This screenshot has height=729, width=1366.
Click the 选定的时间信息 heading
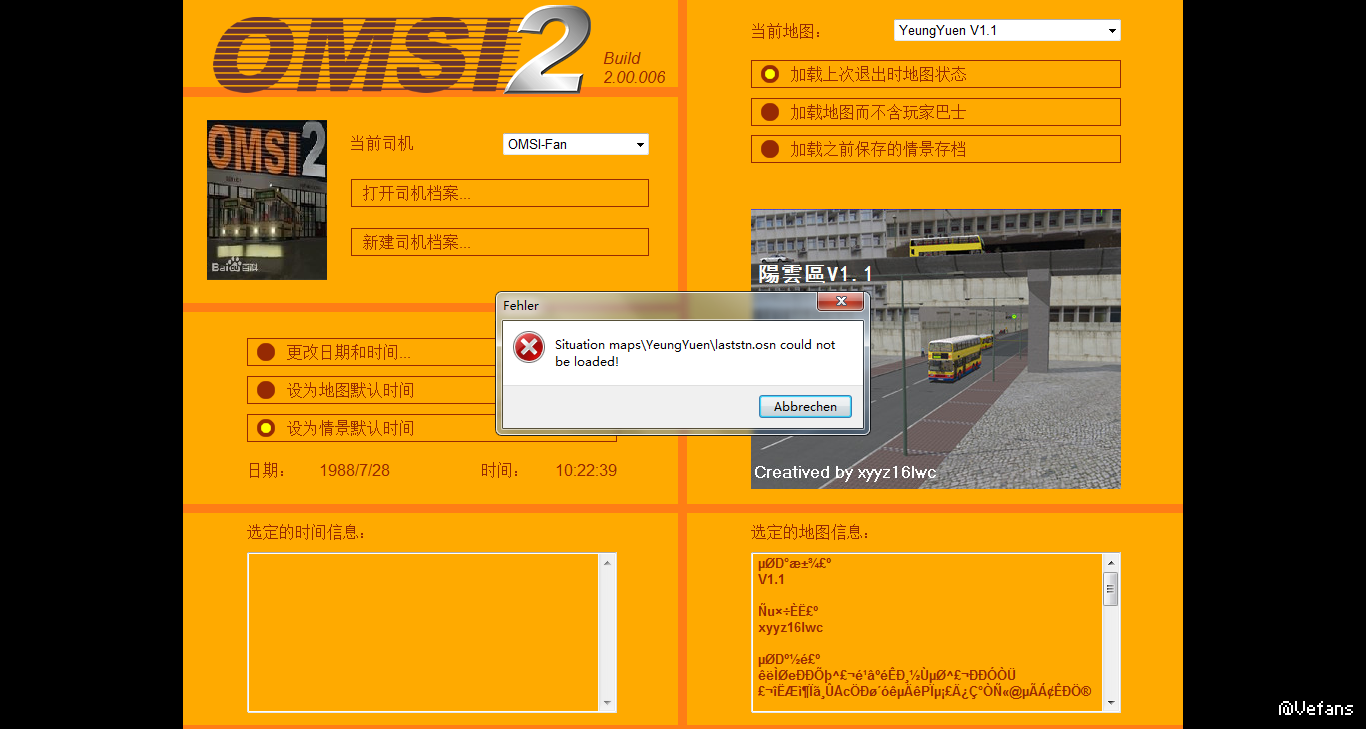coord(307,532)
